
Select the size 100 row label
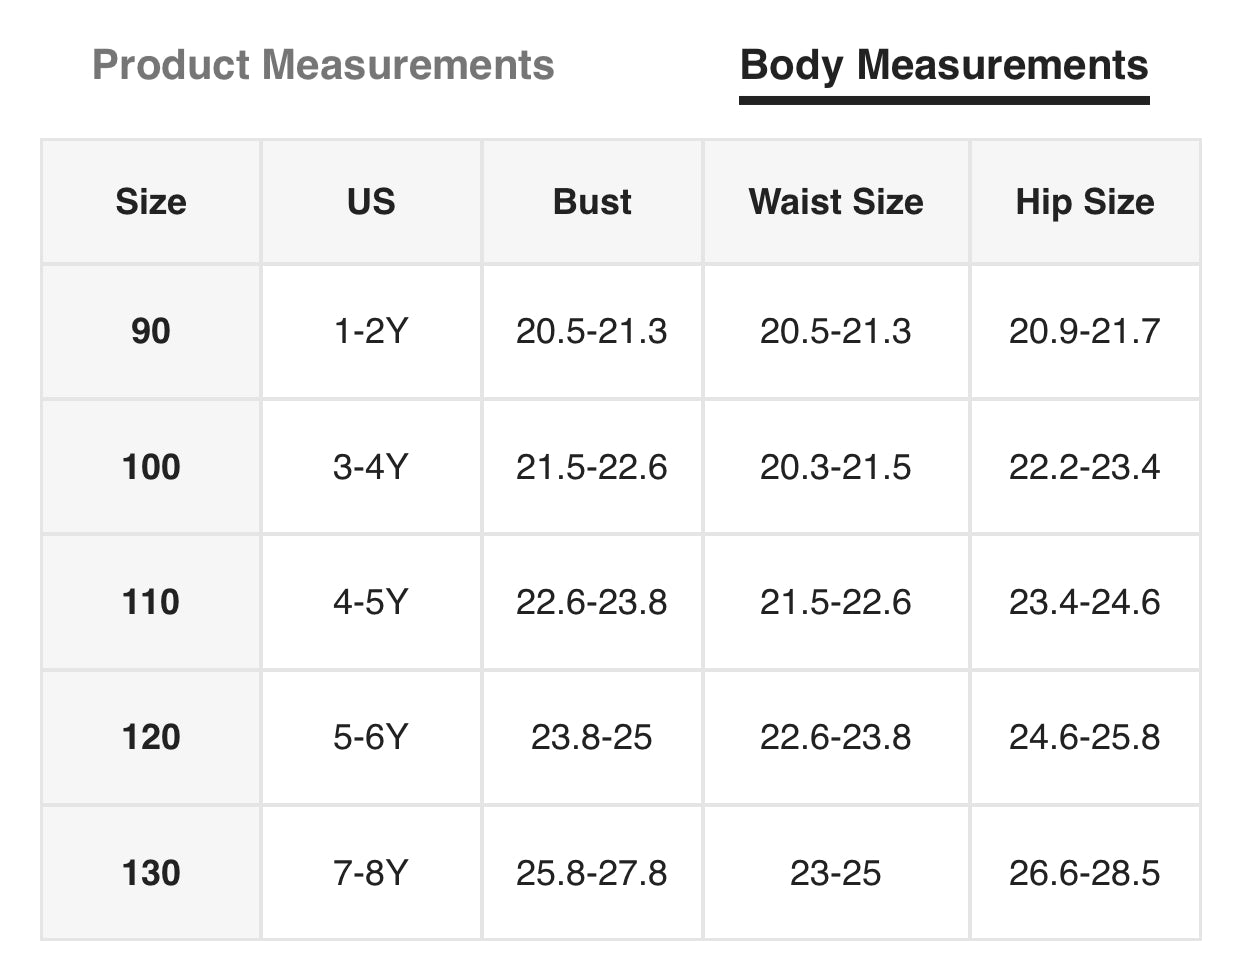click(151, 467)
